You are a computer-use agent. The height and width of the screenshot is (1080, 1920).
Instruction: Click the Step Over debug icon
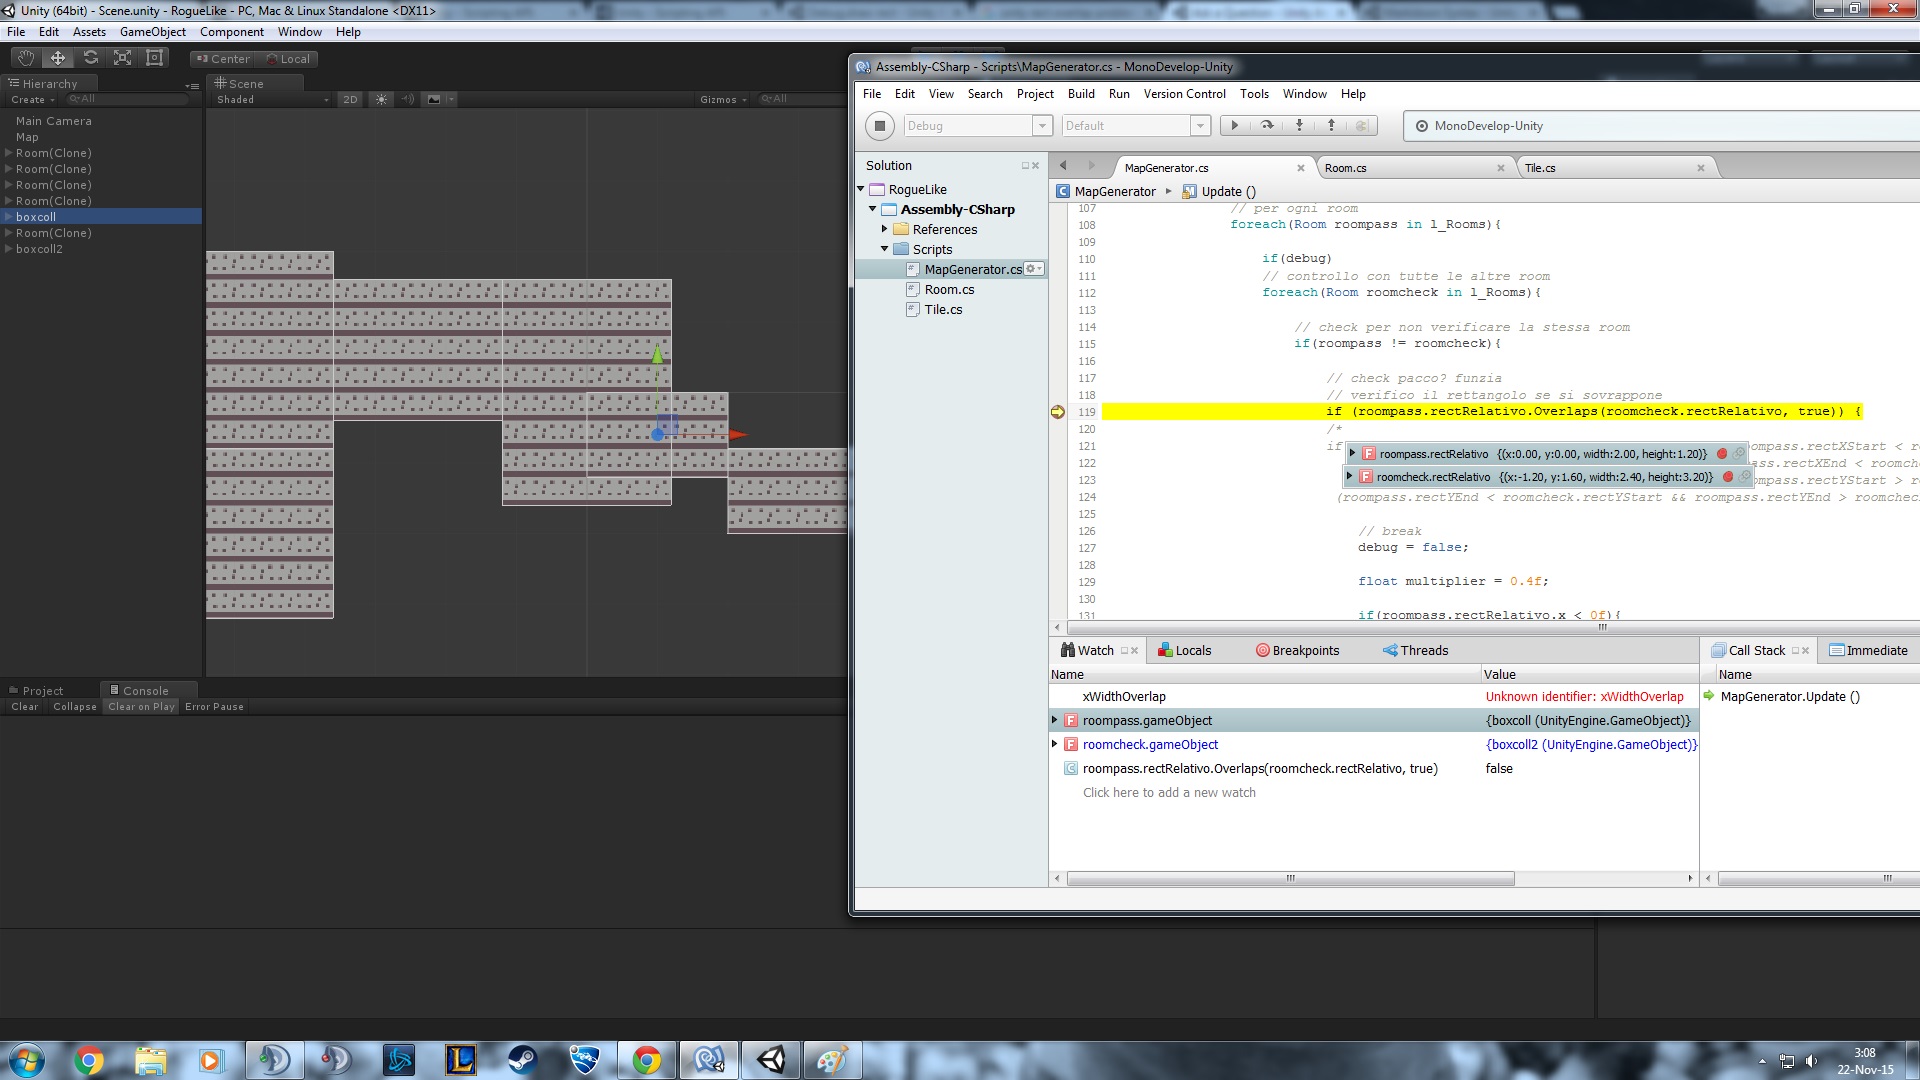click(1267, 126)
